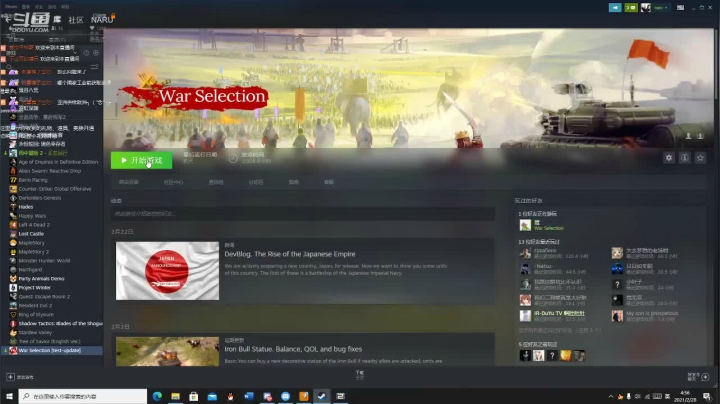This screenshot has width=720, height=404.
Task: Open friend My son is prosperous profile
Action: point(652,313)
